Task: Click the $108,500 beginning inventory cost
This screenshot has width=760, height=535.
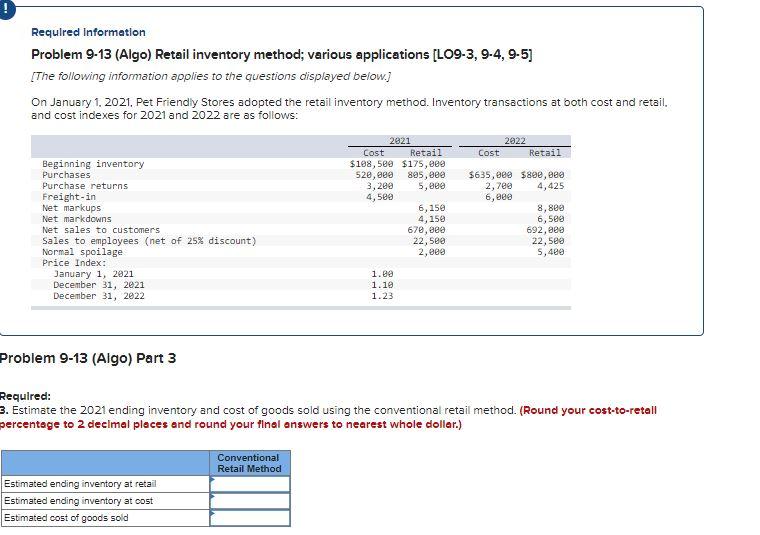Action: pyautogui.click(x=371, y=164)
